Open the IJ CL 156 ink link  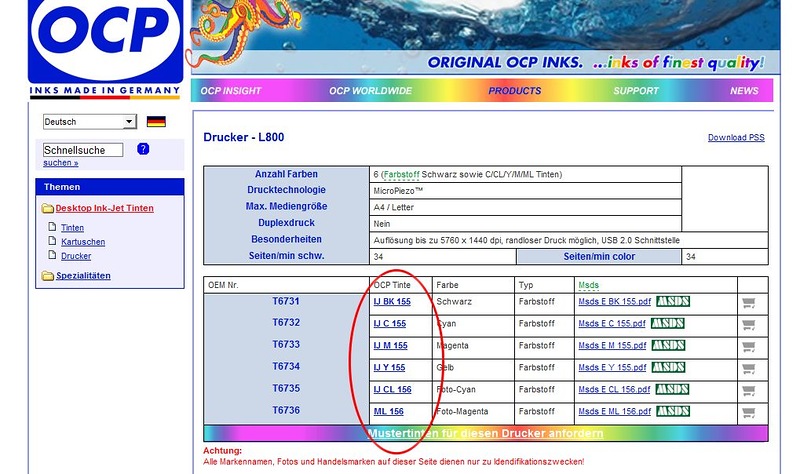tap(392, 389)
